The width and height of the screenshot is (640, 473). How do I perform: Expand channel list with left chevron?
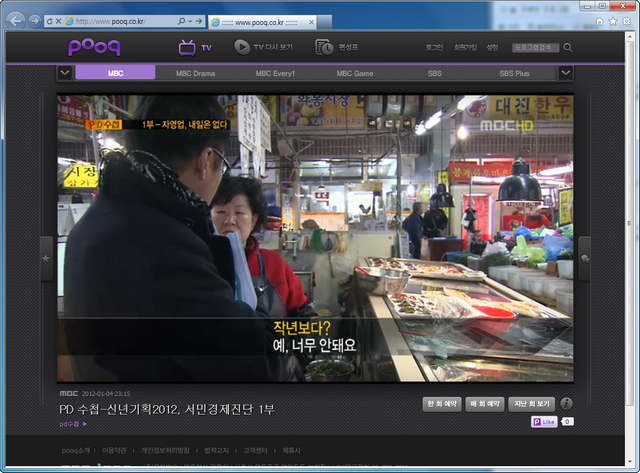click(64, 73)
